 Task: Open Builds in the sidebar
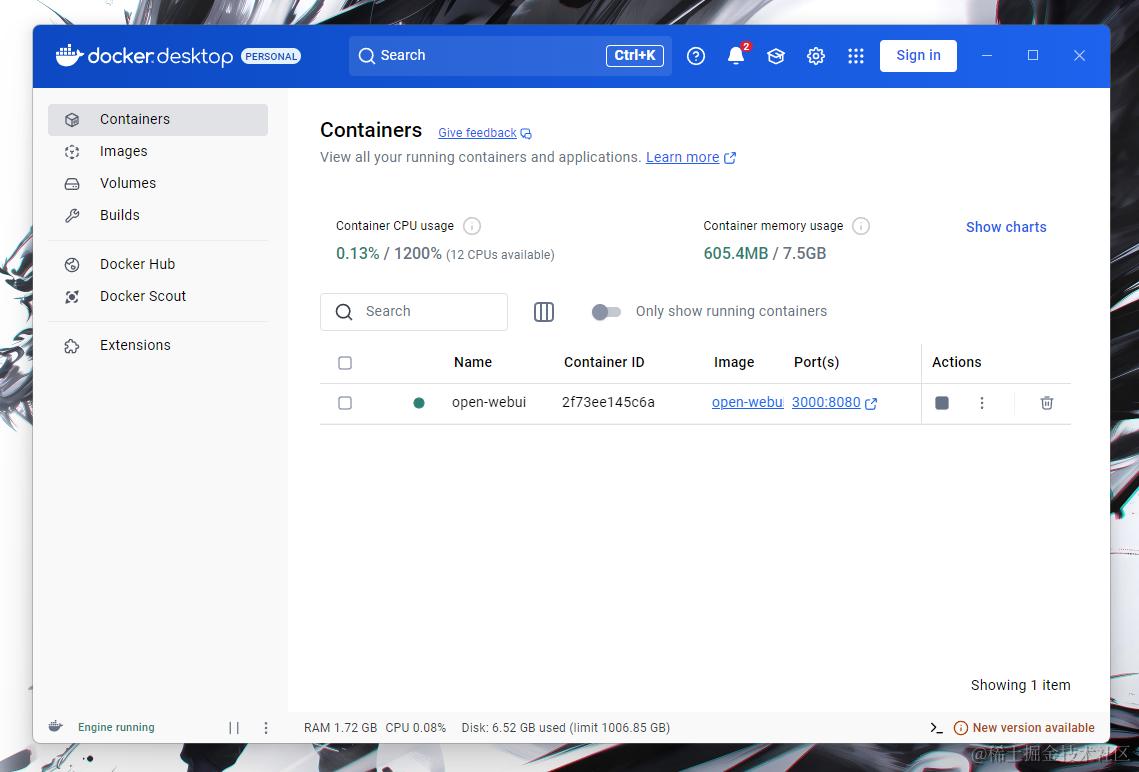point(158,215)
